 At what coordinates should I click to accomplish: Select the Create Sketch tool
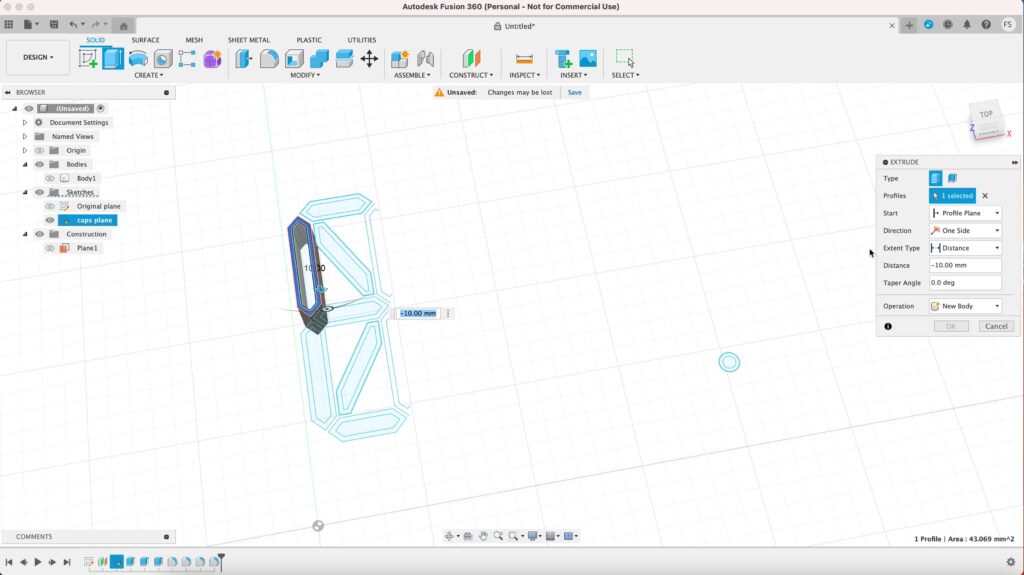[89, 59]
